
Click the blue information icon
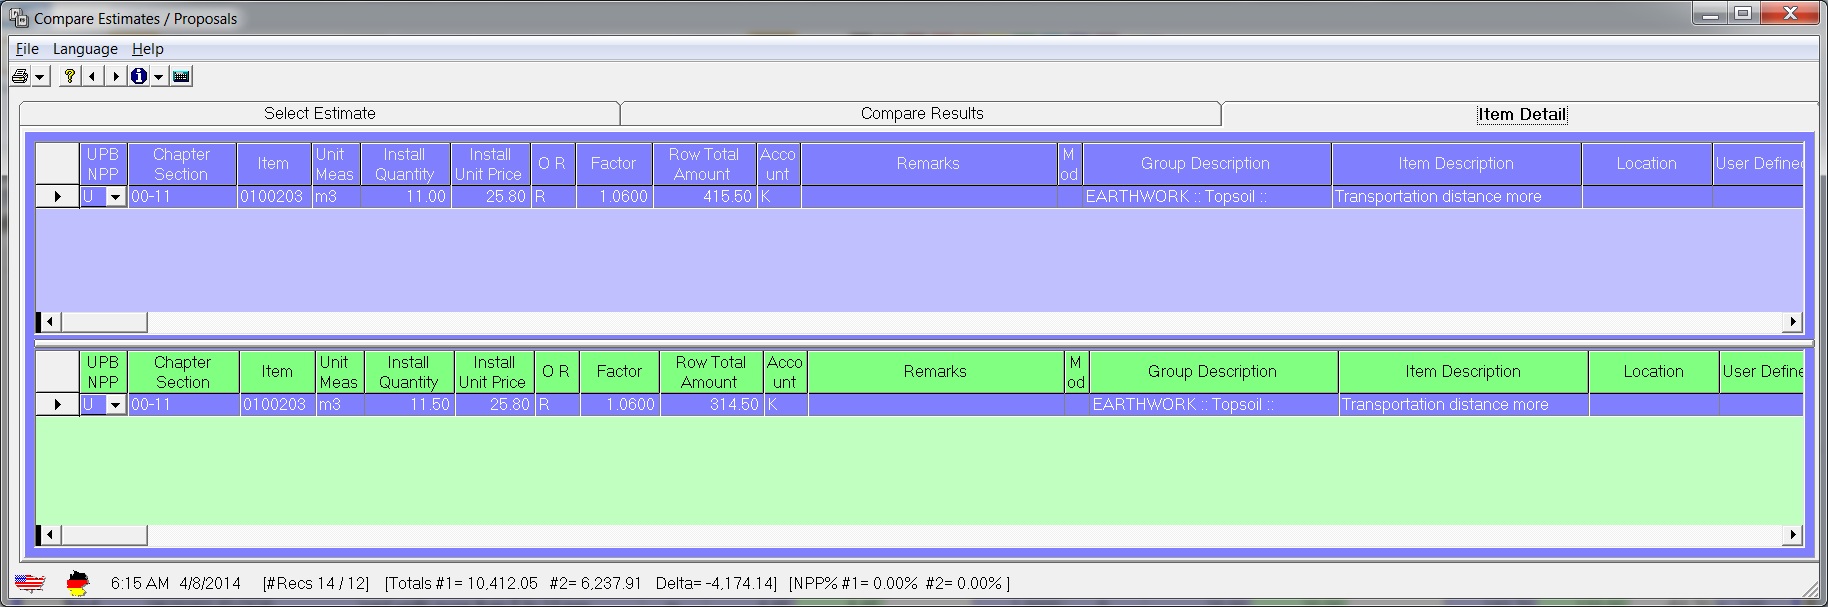tap(138, 76)
